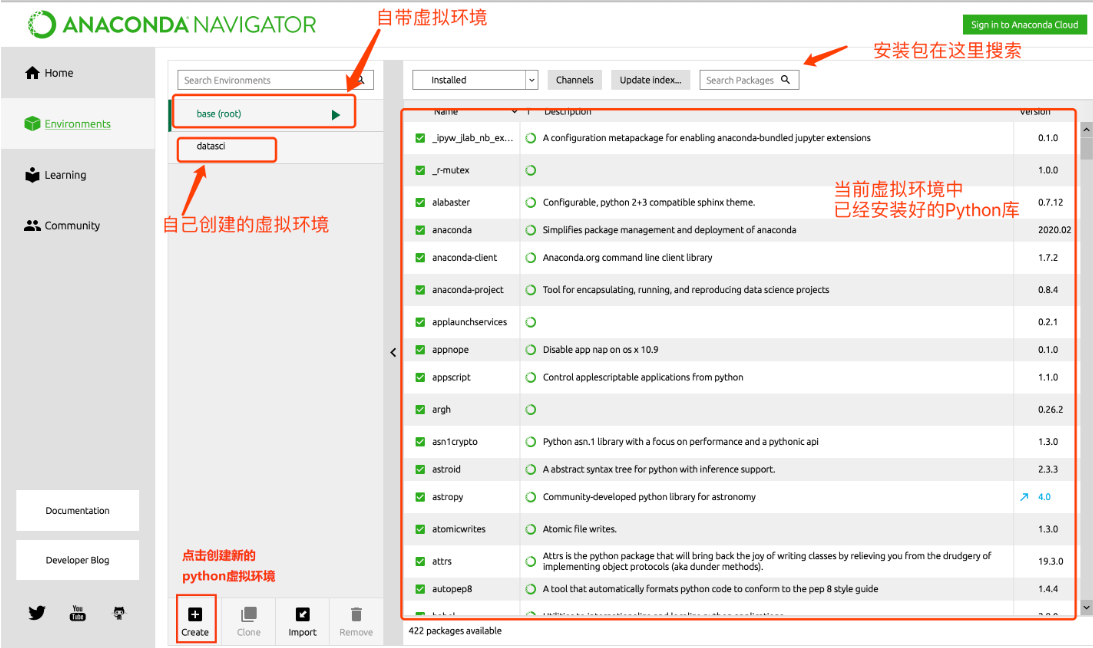This screenshot has height=648, width=1093.
Task: Click inside the Search Packages field
Action: coord(742,79)
